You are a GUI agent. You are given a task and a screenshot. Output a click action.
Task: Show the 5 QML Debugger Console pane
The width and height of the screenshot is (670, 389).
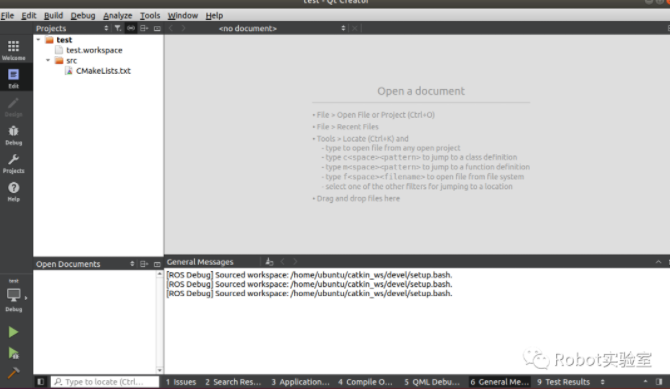tap(432, 381)
